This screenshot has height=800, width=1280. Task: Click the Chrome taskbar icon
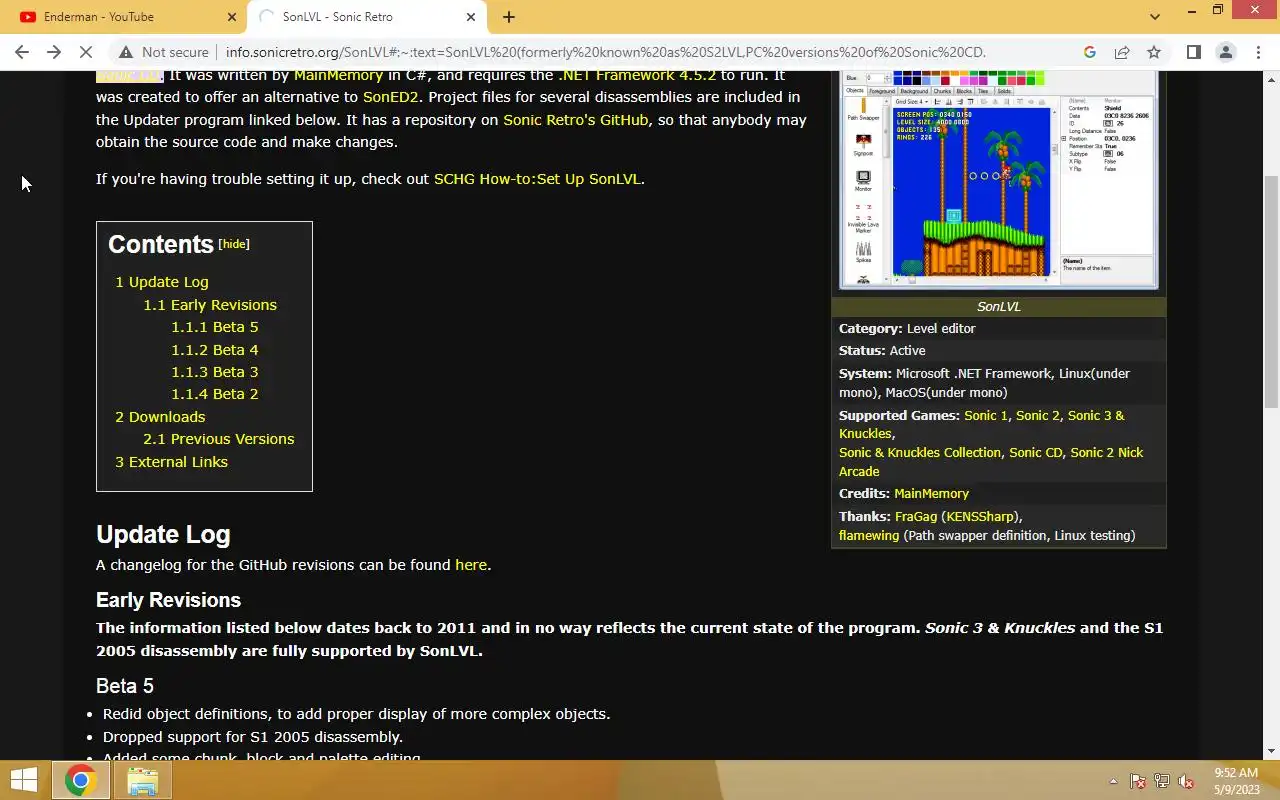pyautogui.click(x=81, y=780)
